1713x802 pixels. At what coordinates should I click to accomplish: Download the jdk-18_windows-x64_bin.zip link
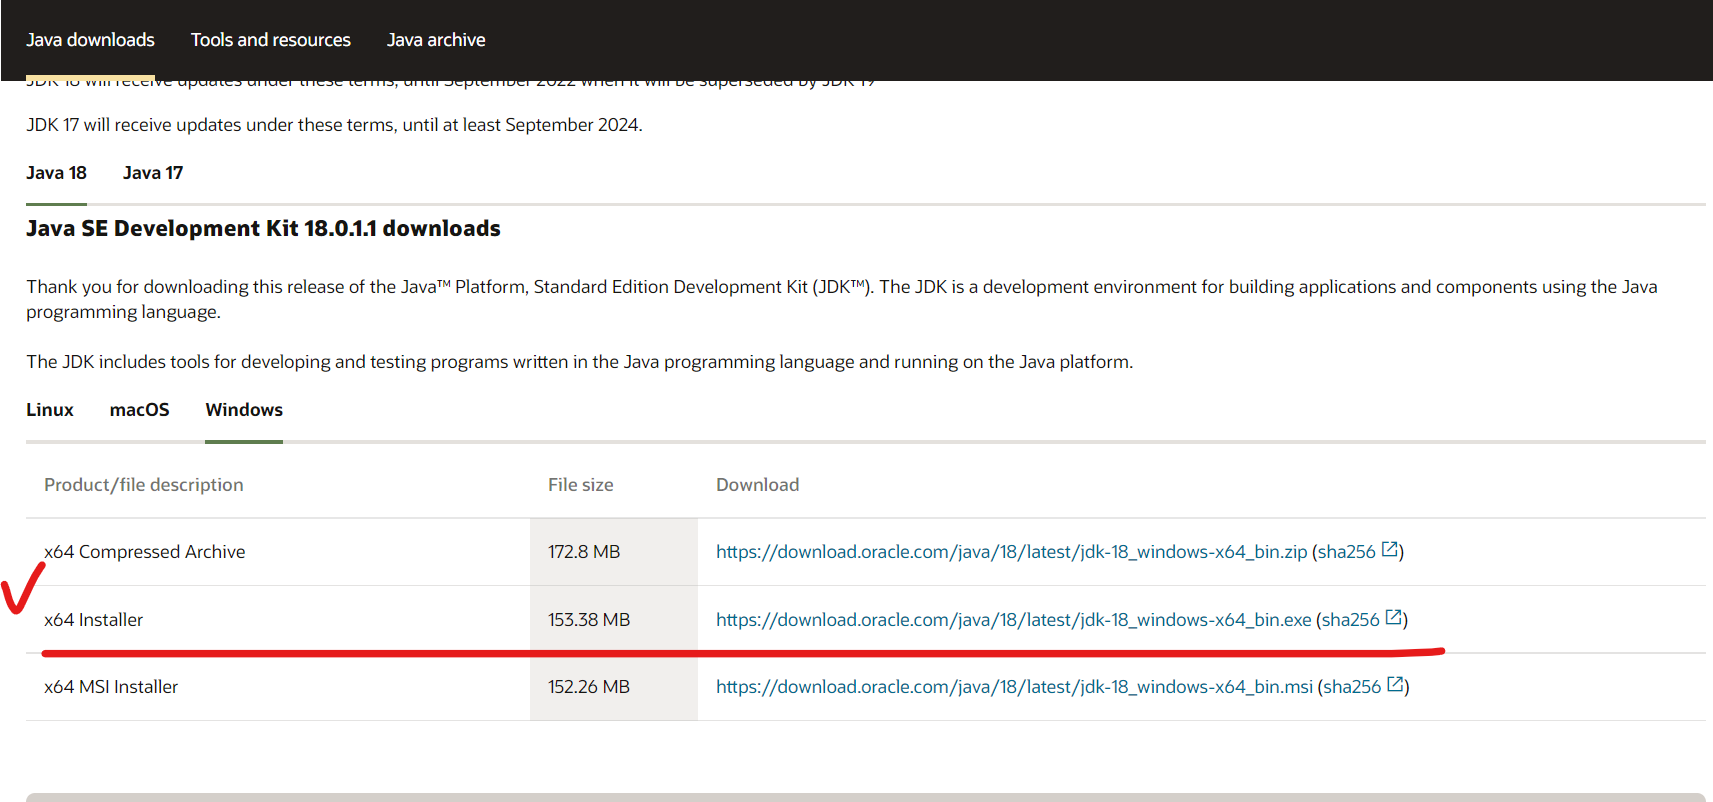[1011, 552]
